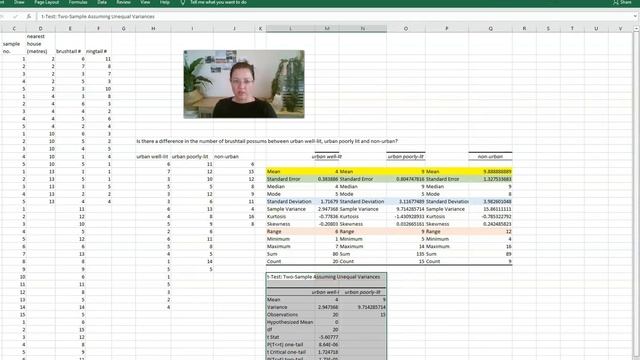This screenshot has width=640, height=360.
Task: Switch to the Data tab
Action: [102, 2]
